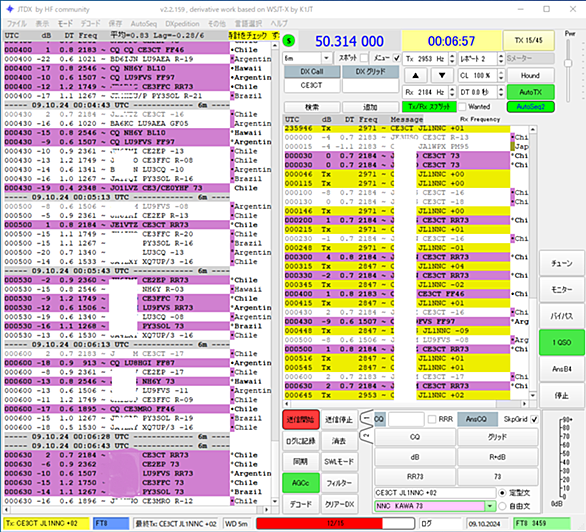Enable the Wanted checkbox

coord(462,107)
